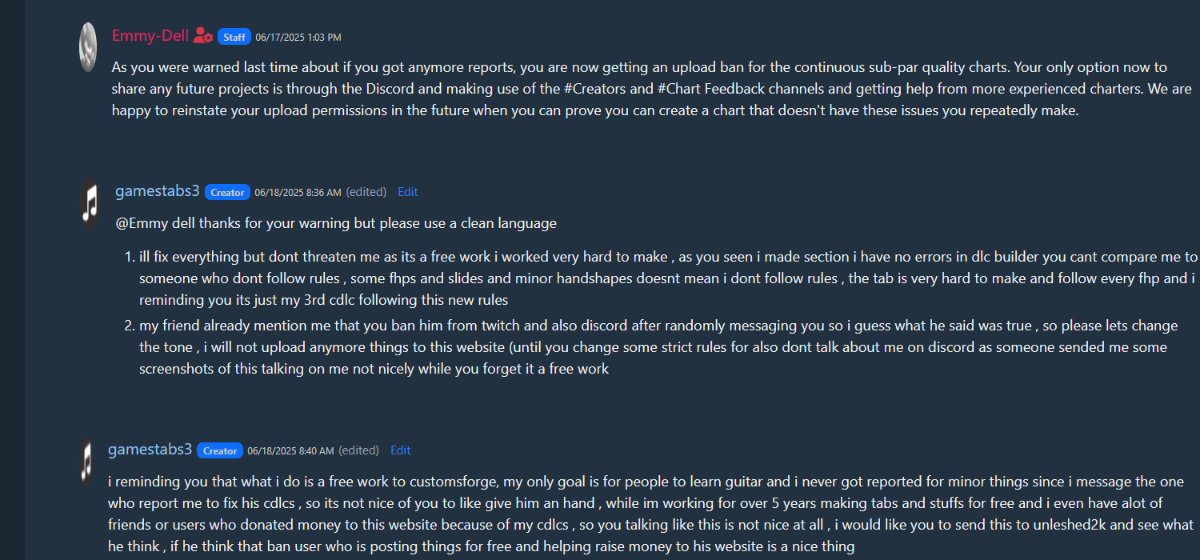This screenshot has width=1200, height=560.
Task: Click the red admin user icon beside Emmy-Dell
Action: coord(203,36)
